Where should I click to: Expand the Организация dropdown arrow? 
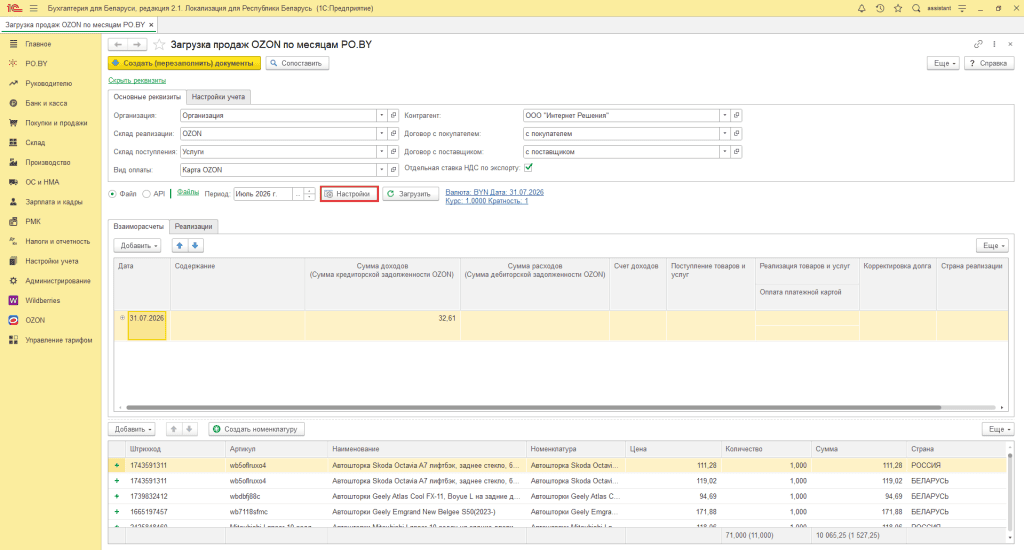pyautogui.click(x=381, y=115)
